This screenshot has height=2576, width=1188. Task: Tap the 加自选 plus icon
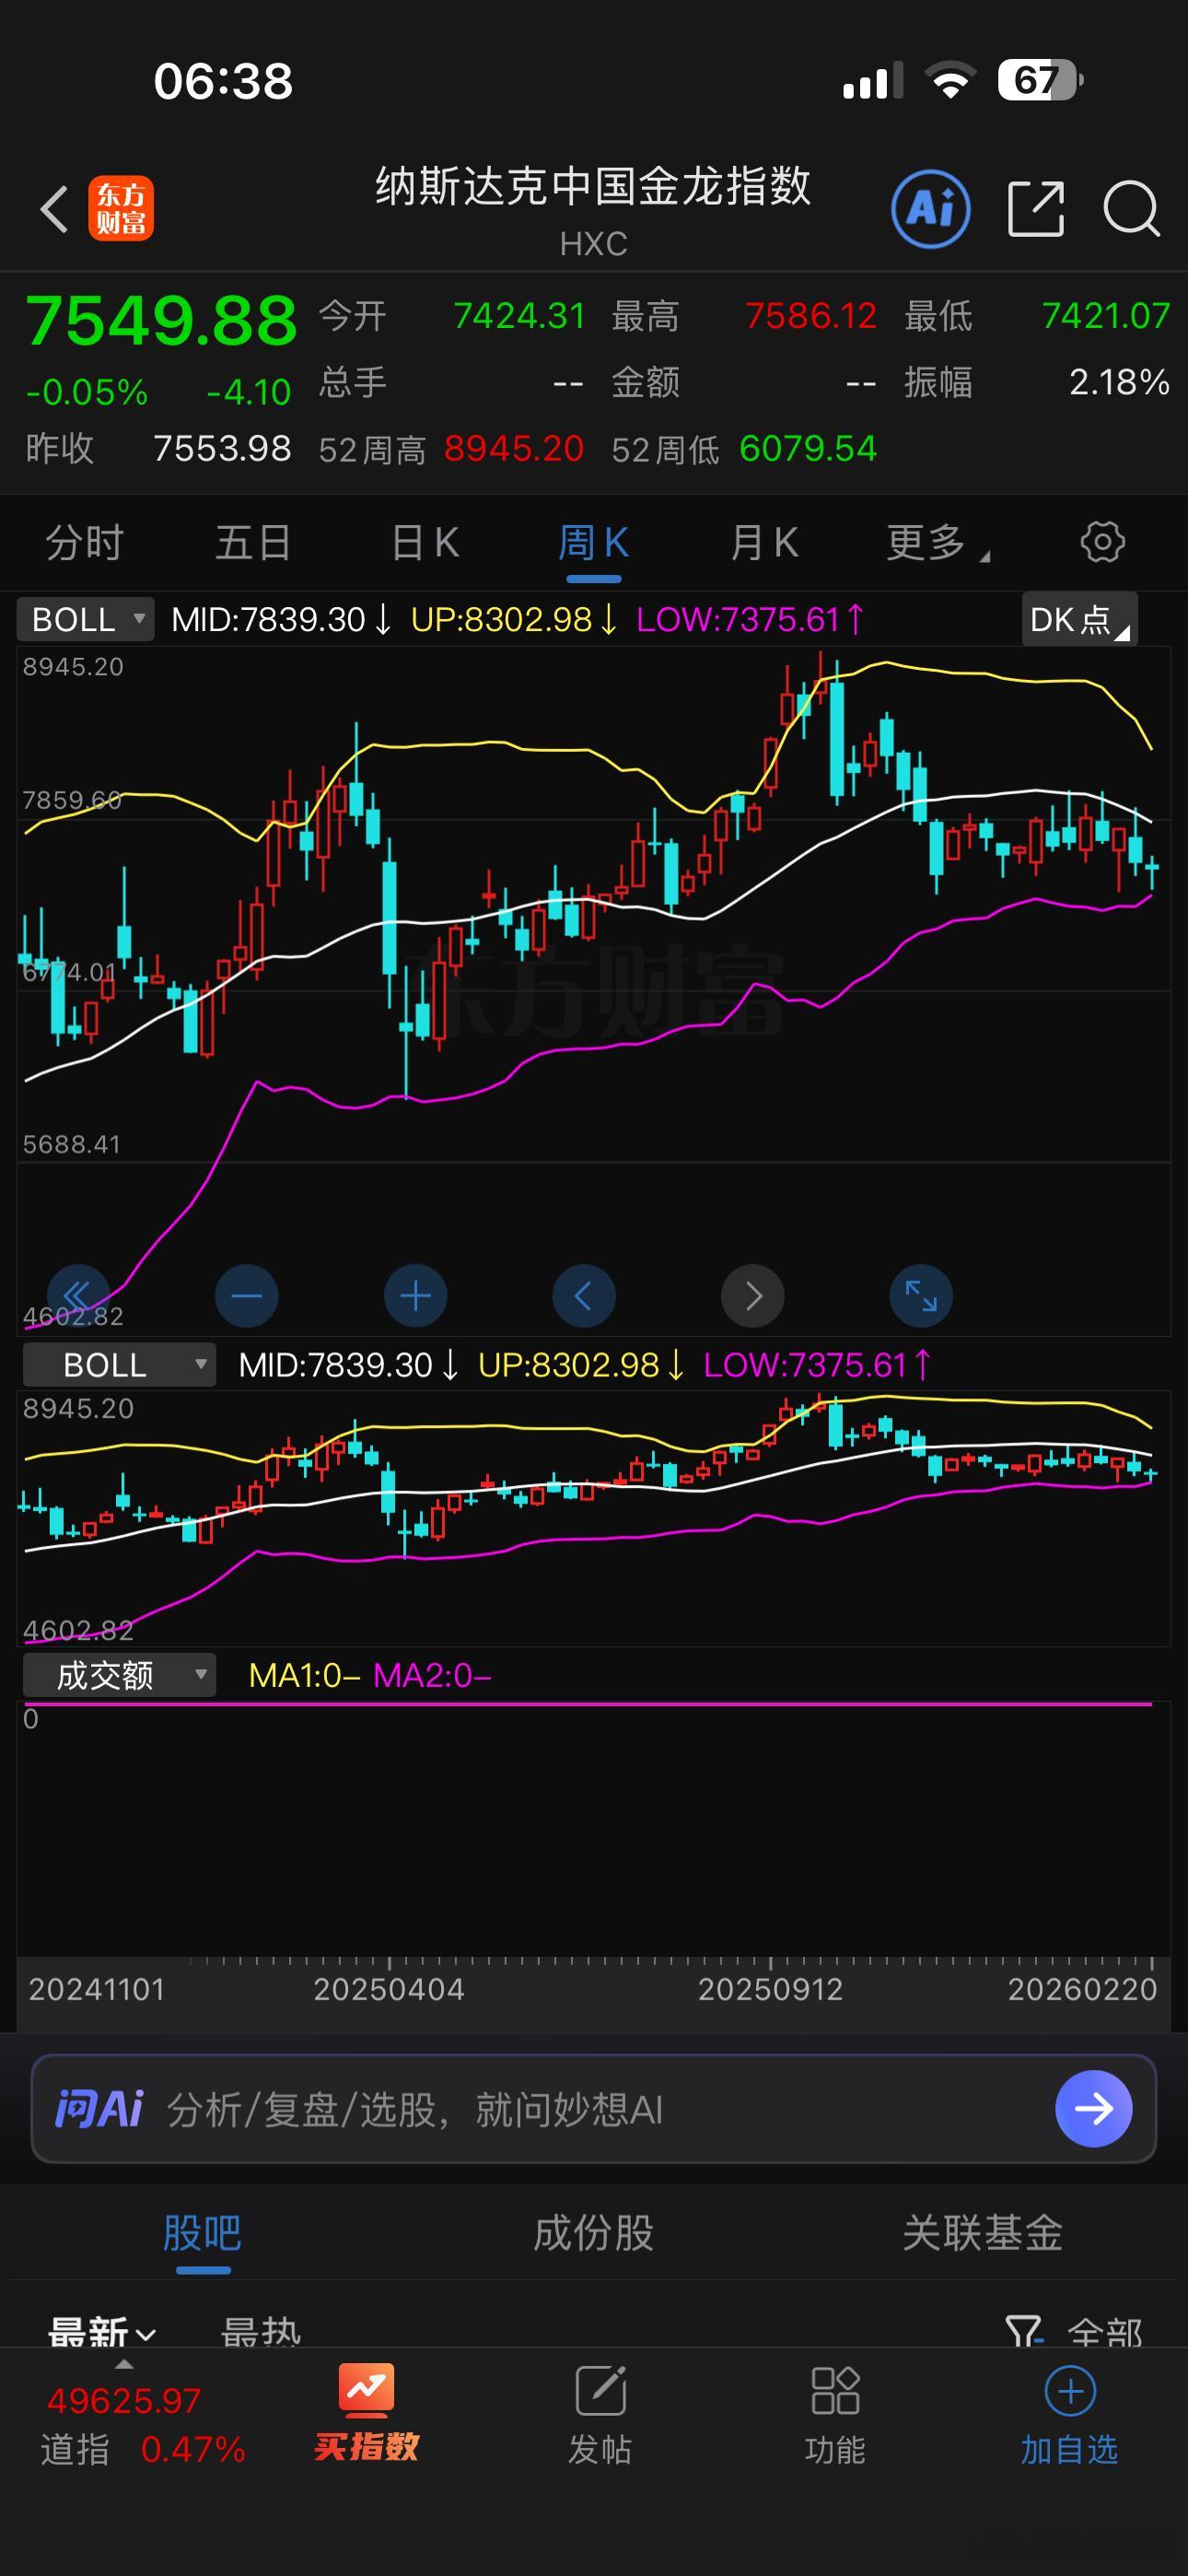tap(1070, 2391)
